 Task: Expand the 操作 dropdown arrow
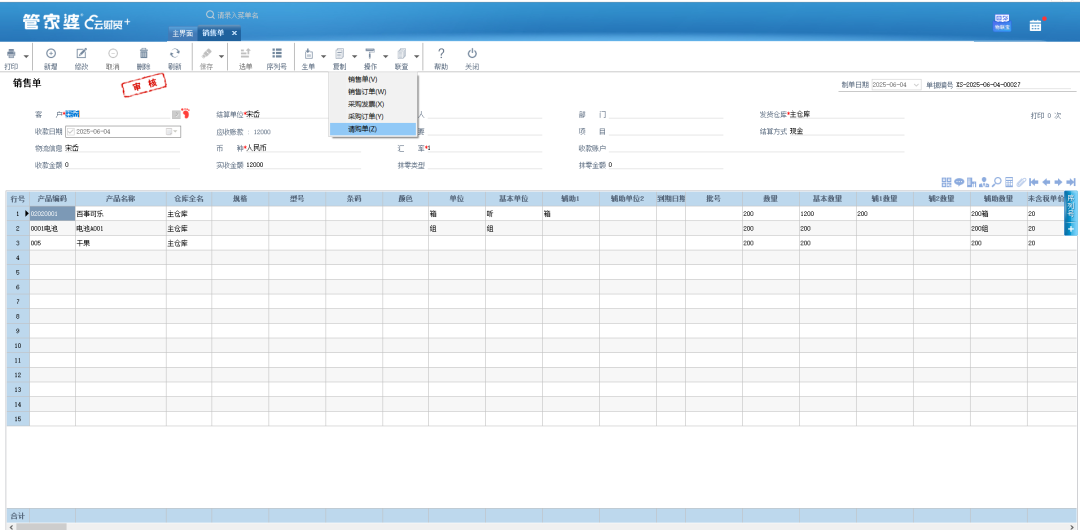[x=386, y=56]
